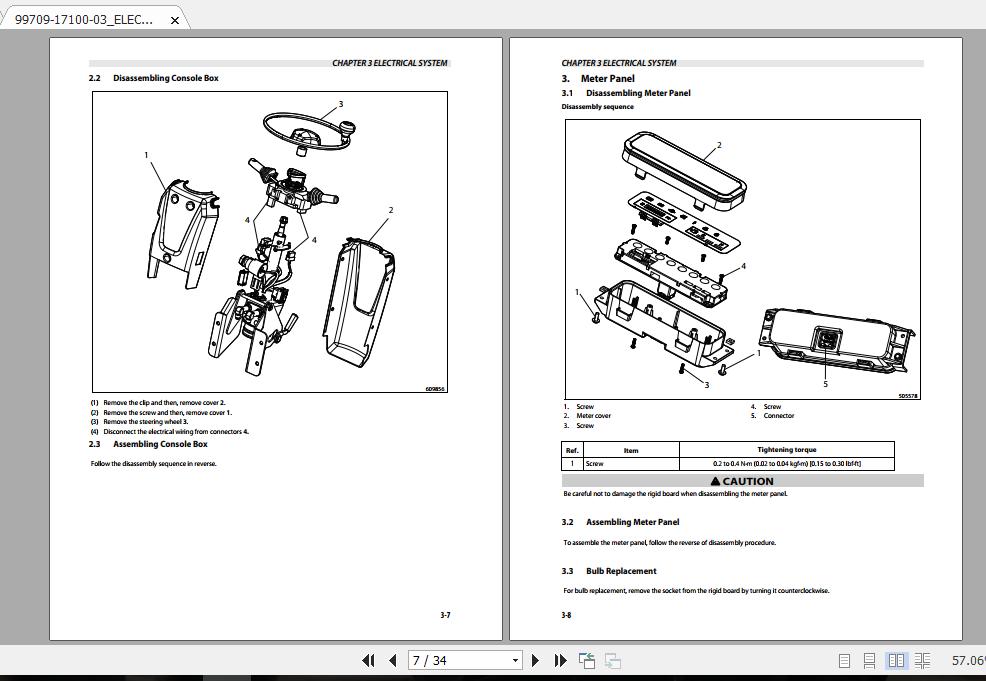Toggle continuous facing pages mode

tap(922, 660)
